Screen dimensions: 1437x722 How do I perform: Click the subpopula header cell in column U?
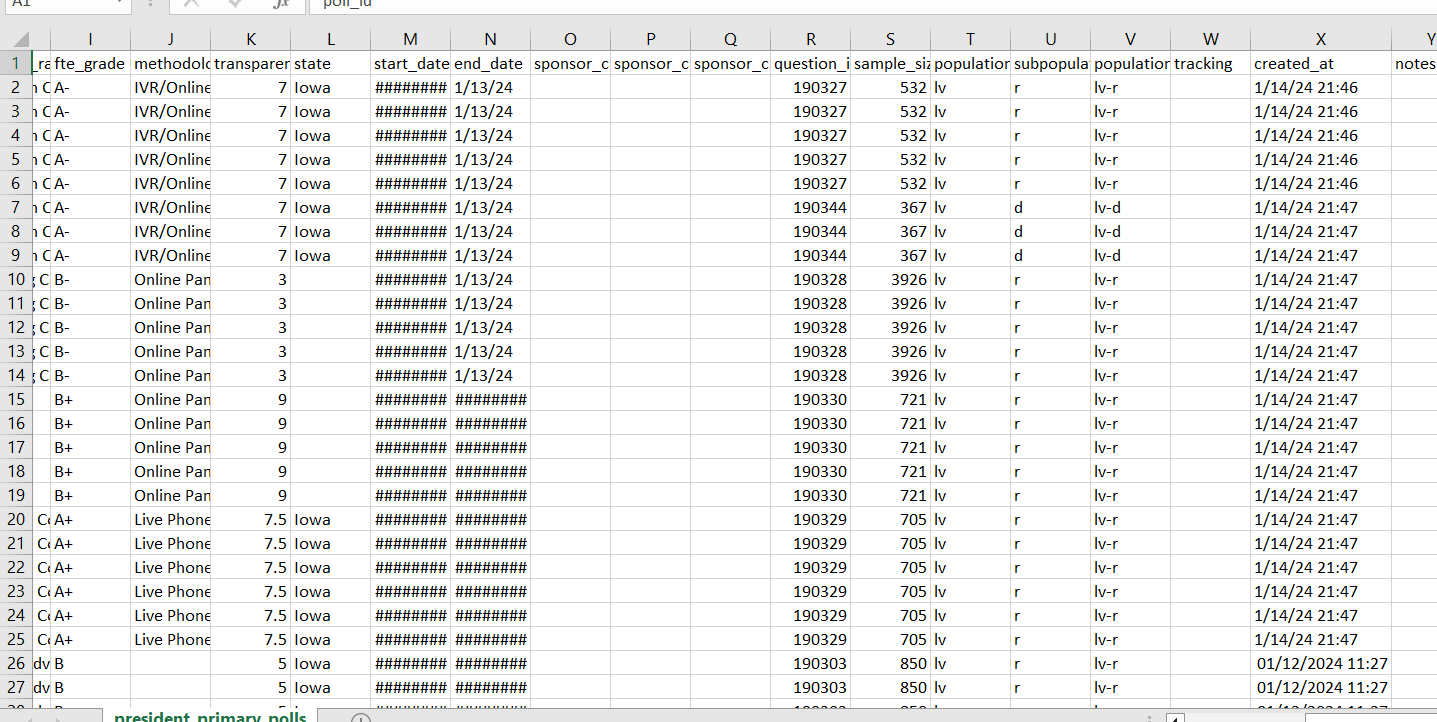(x=1050, y=63)
